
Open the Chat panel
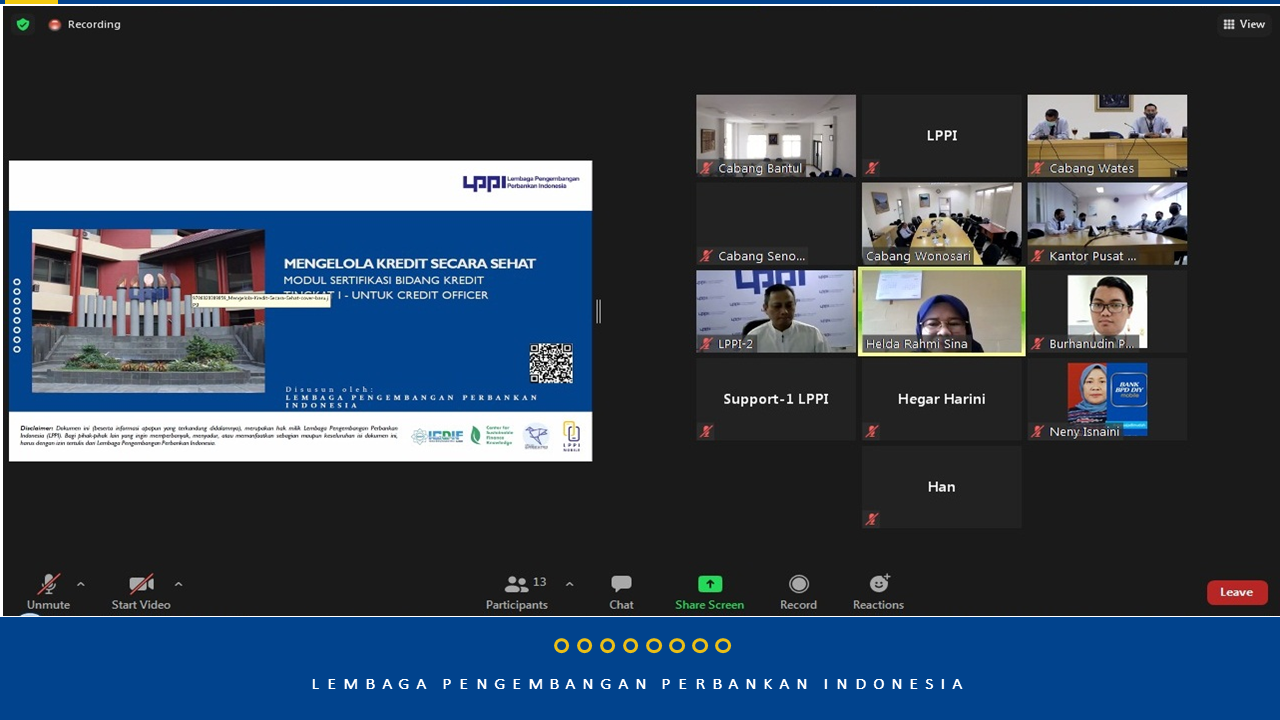621,592
